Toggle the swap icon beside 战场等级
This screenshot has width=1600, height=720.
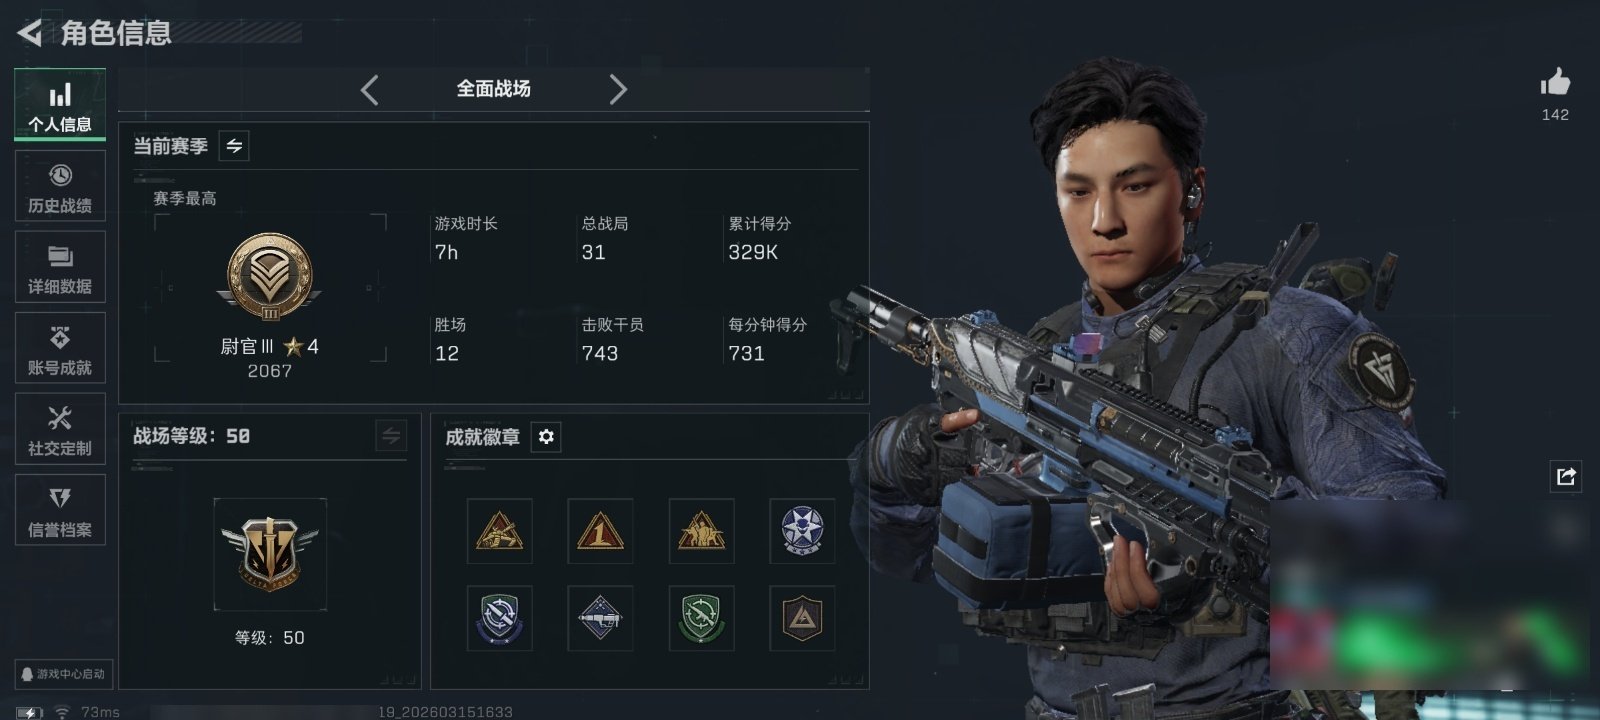(391, 436)
